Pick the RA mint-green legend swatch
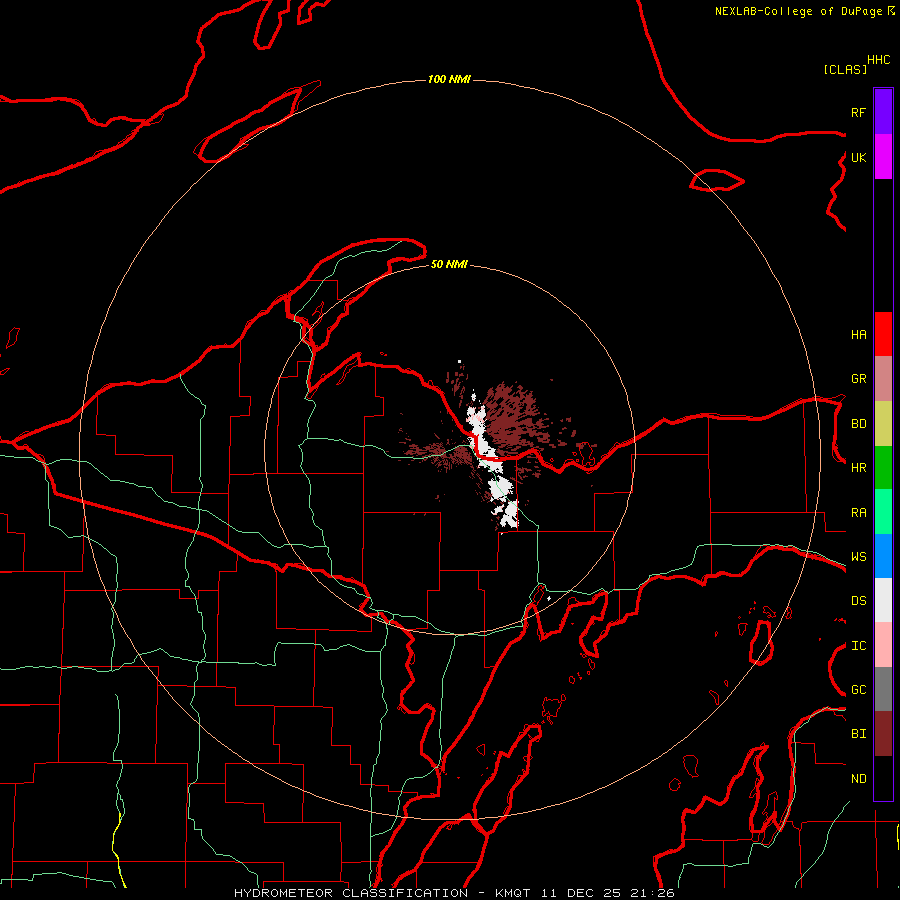The height and width of the screenshot is (900, 900). [883, 512]
